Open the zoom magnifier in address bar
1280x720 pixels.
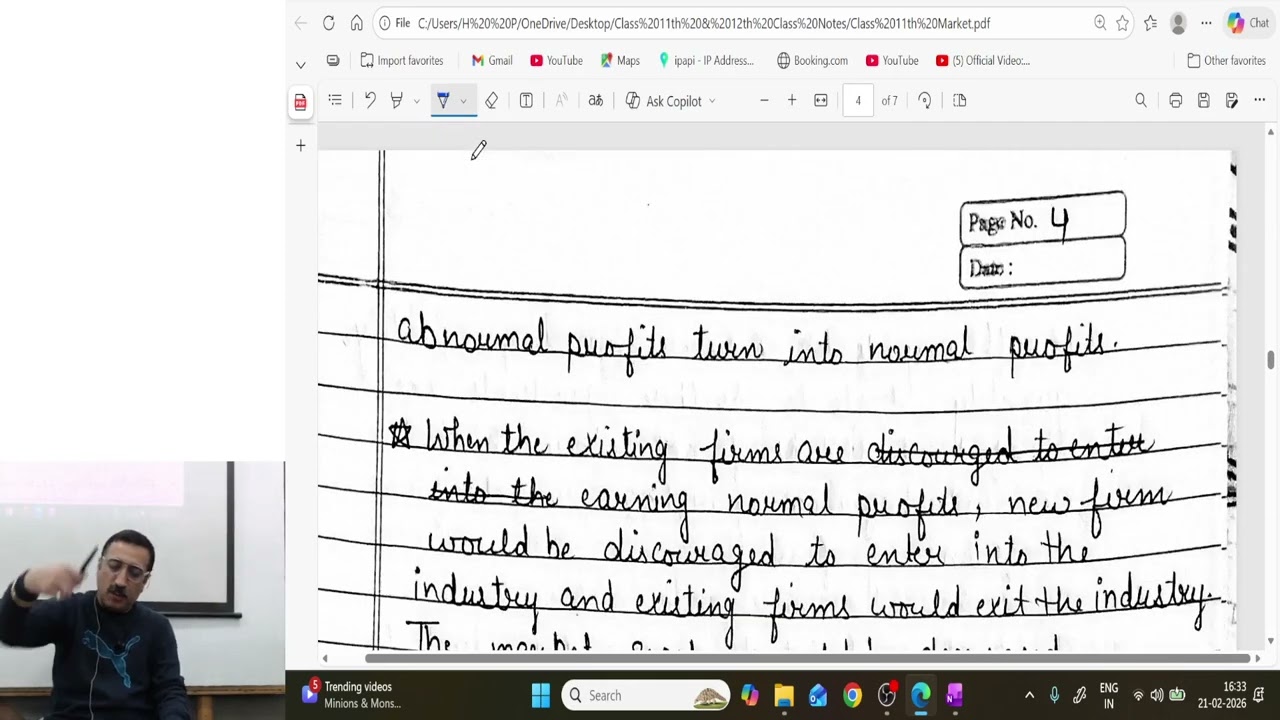tap(1100, 23)
